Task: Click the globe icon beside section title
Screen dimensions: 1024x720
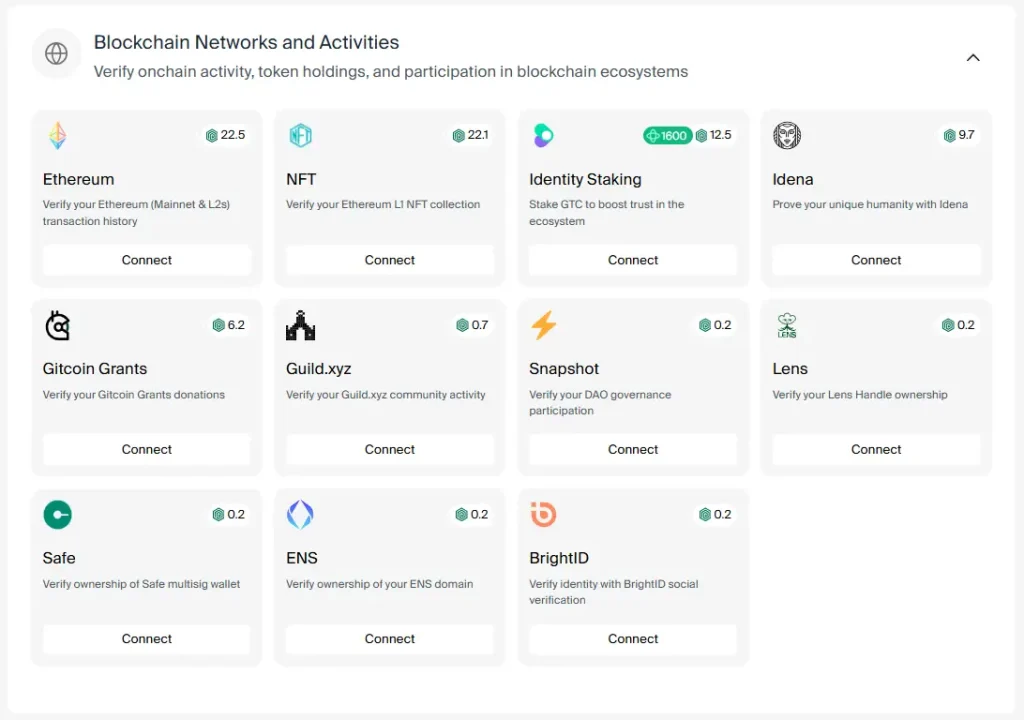Action: [57, 54]
